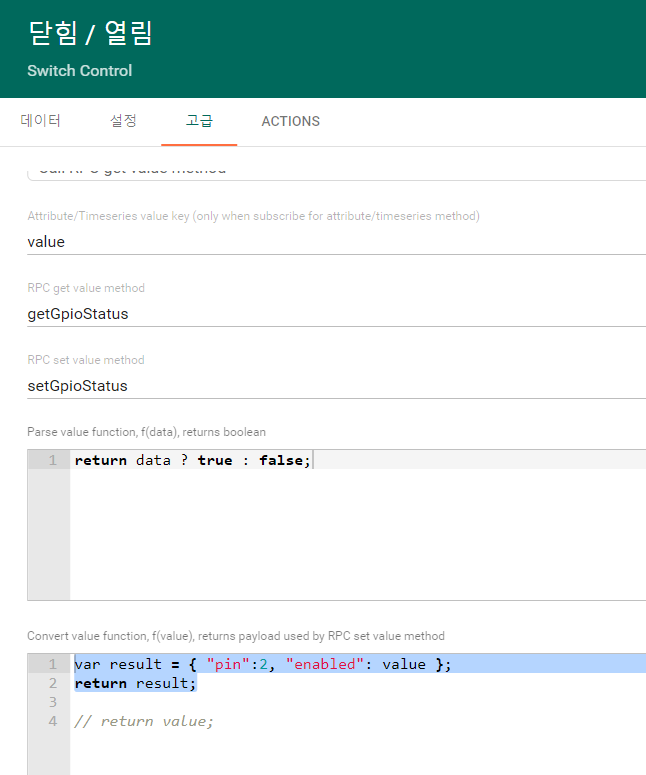Click the 'RPC get value method' label
Image resolution: width=646 pixels, height=775 pixels.
86,288
